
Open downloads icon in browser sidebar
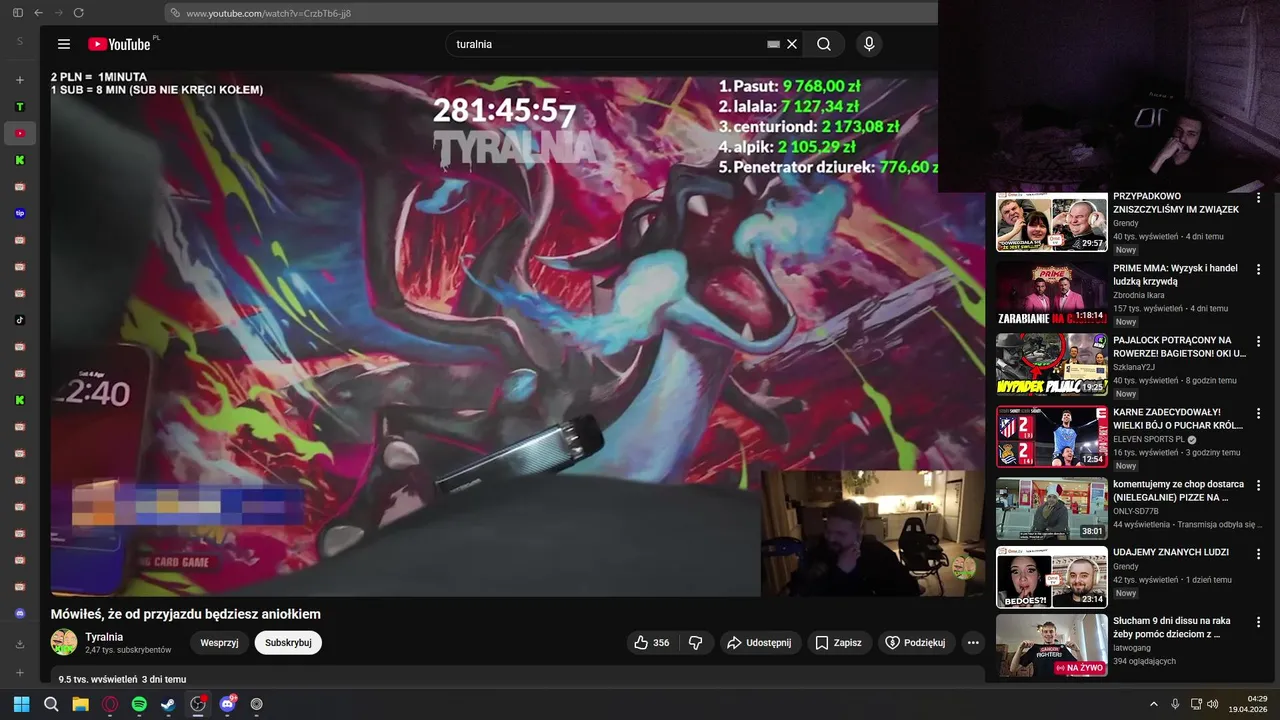[20, 644]
